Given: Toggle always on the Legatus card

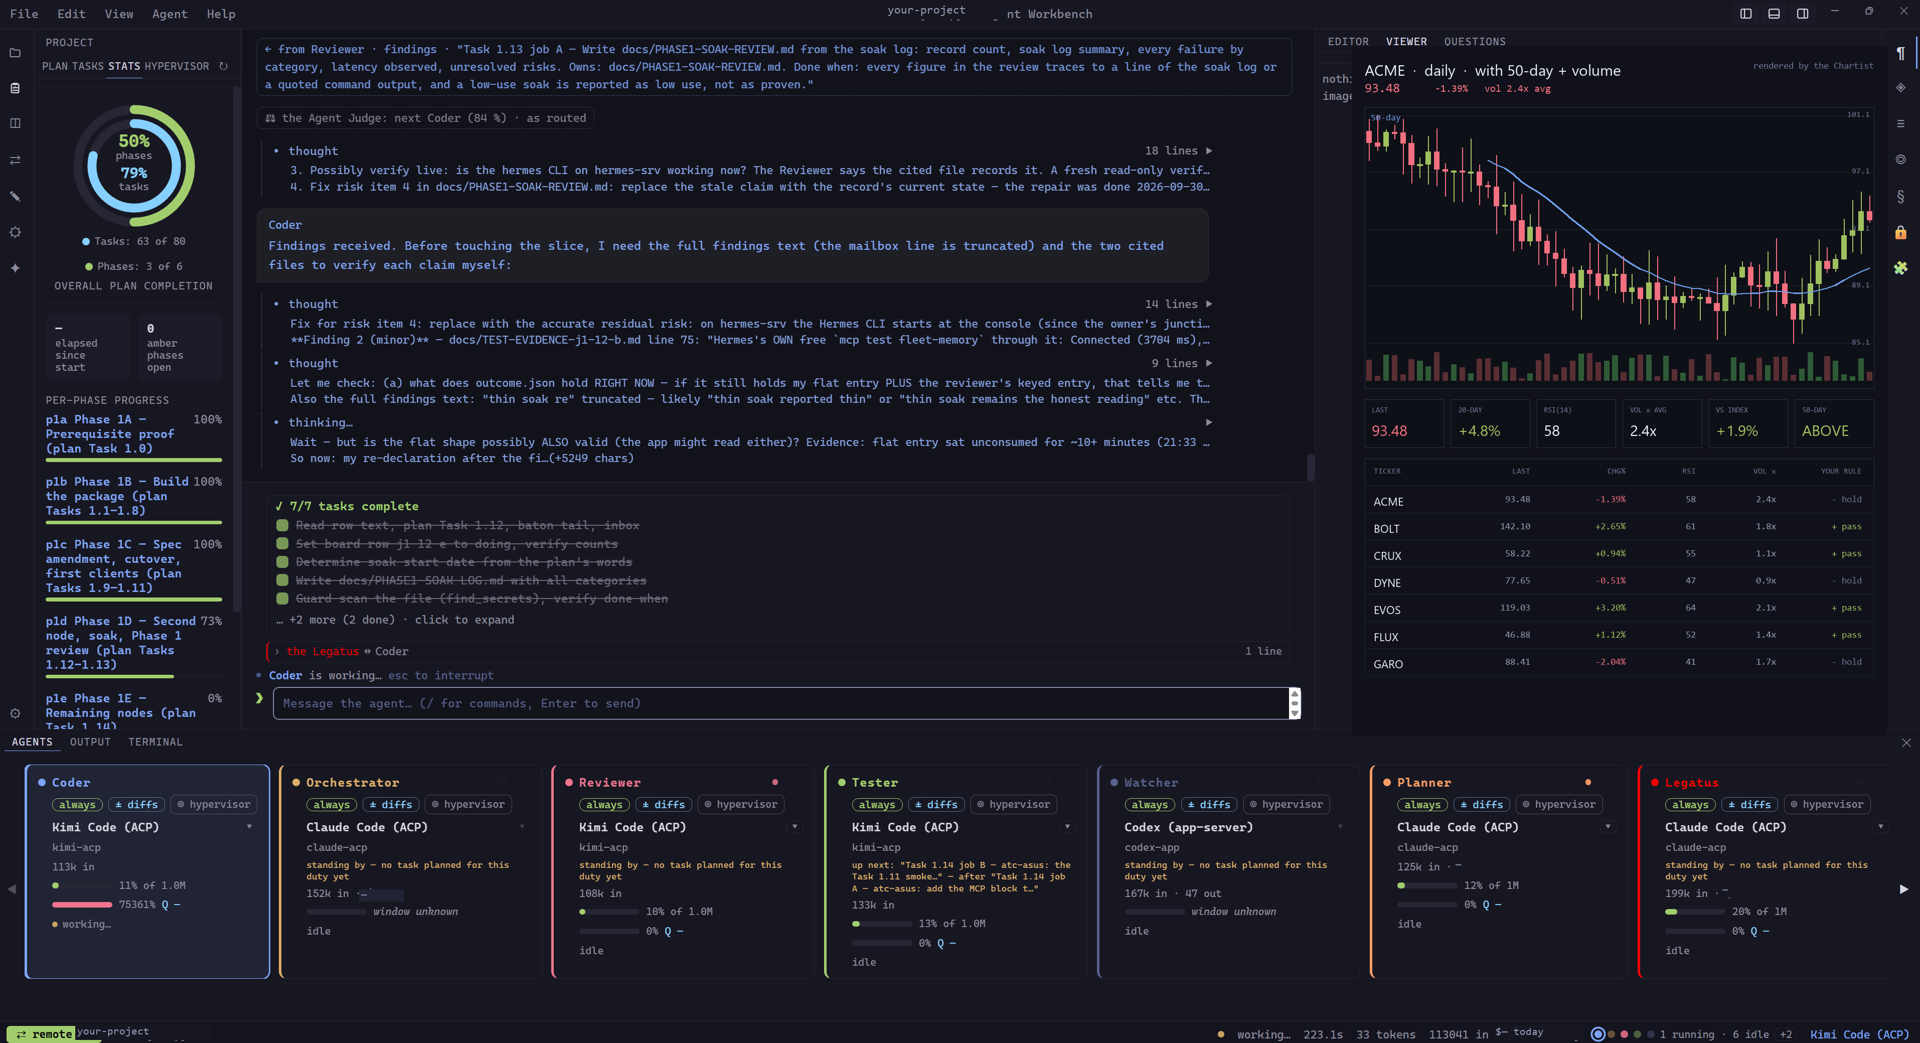Looking at the screenshot, I should pos(1690,805).
